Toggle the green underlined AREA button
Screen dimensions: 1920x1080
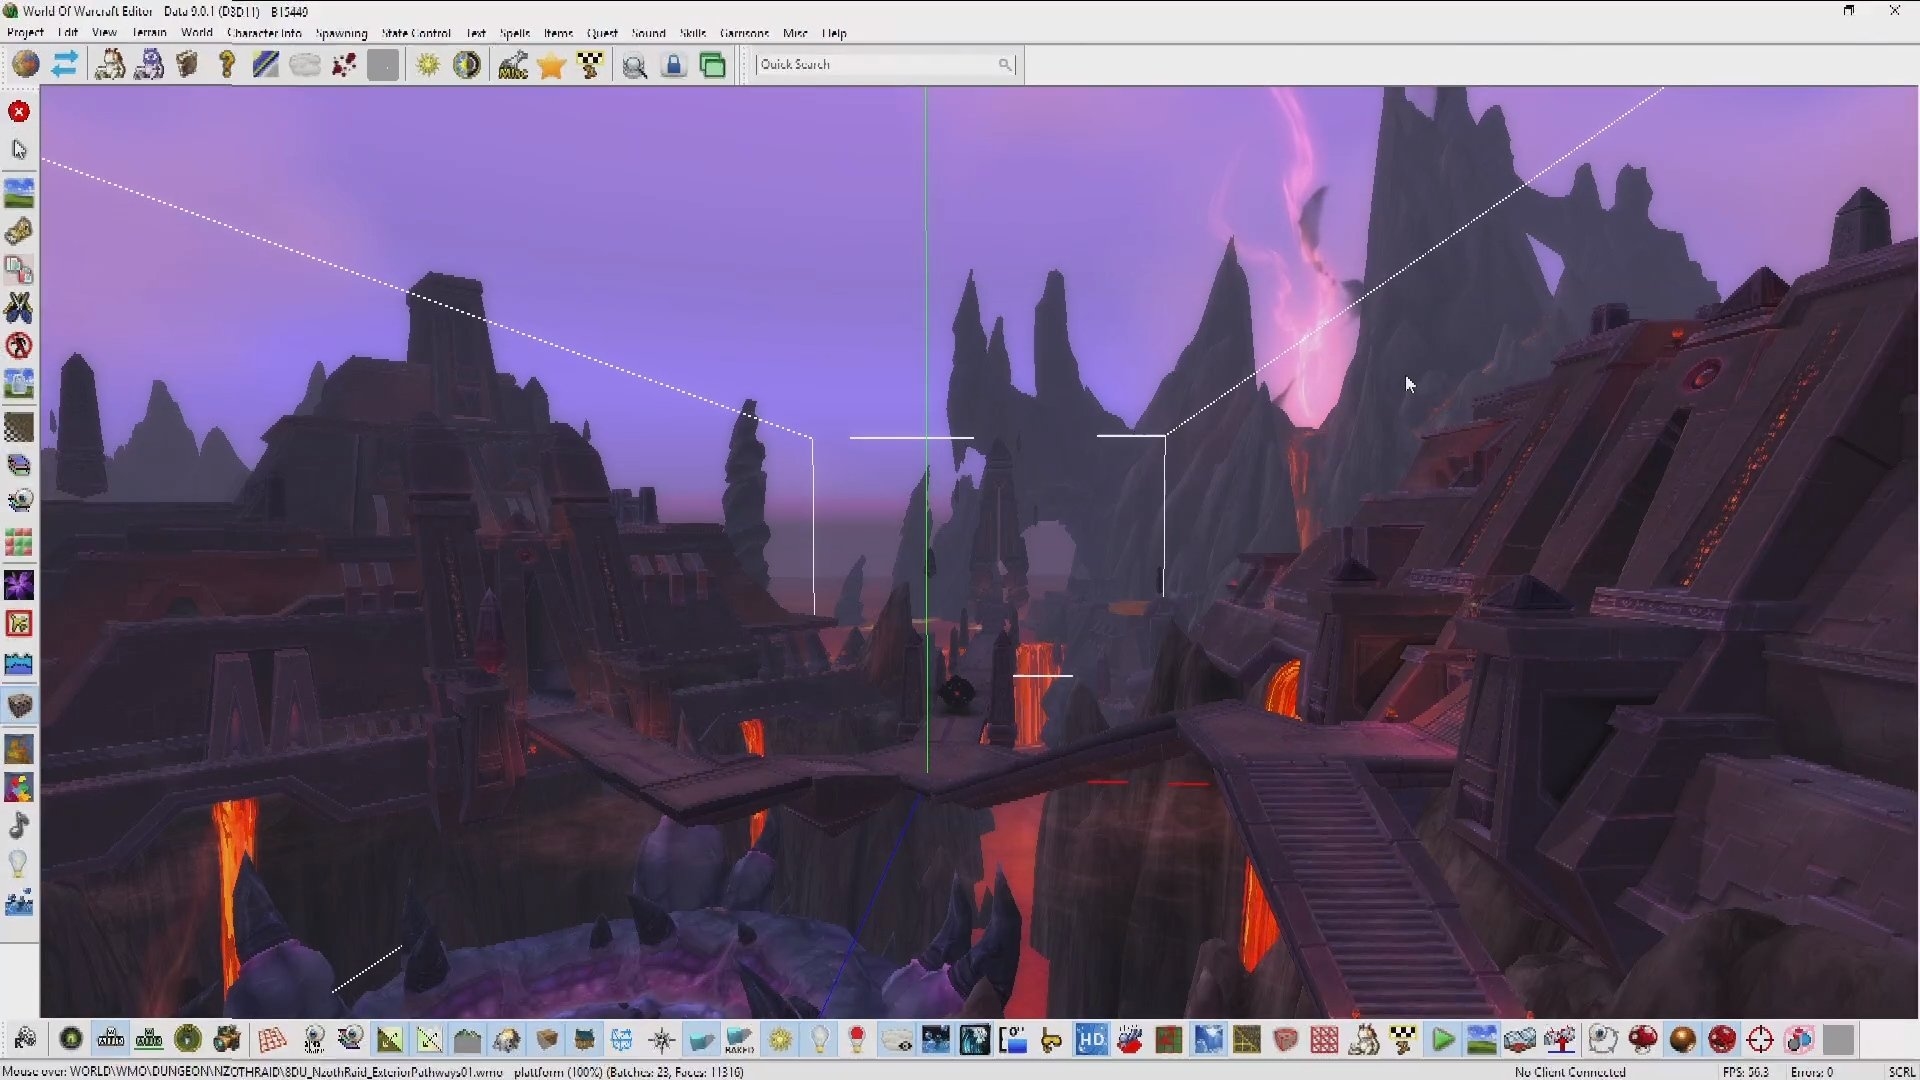[x=149, y=1040]
